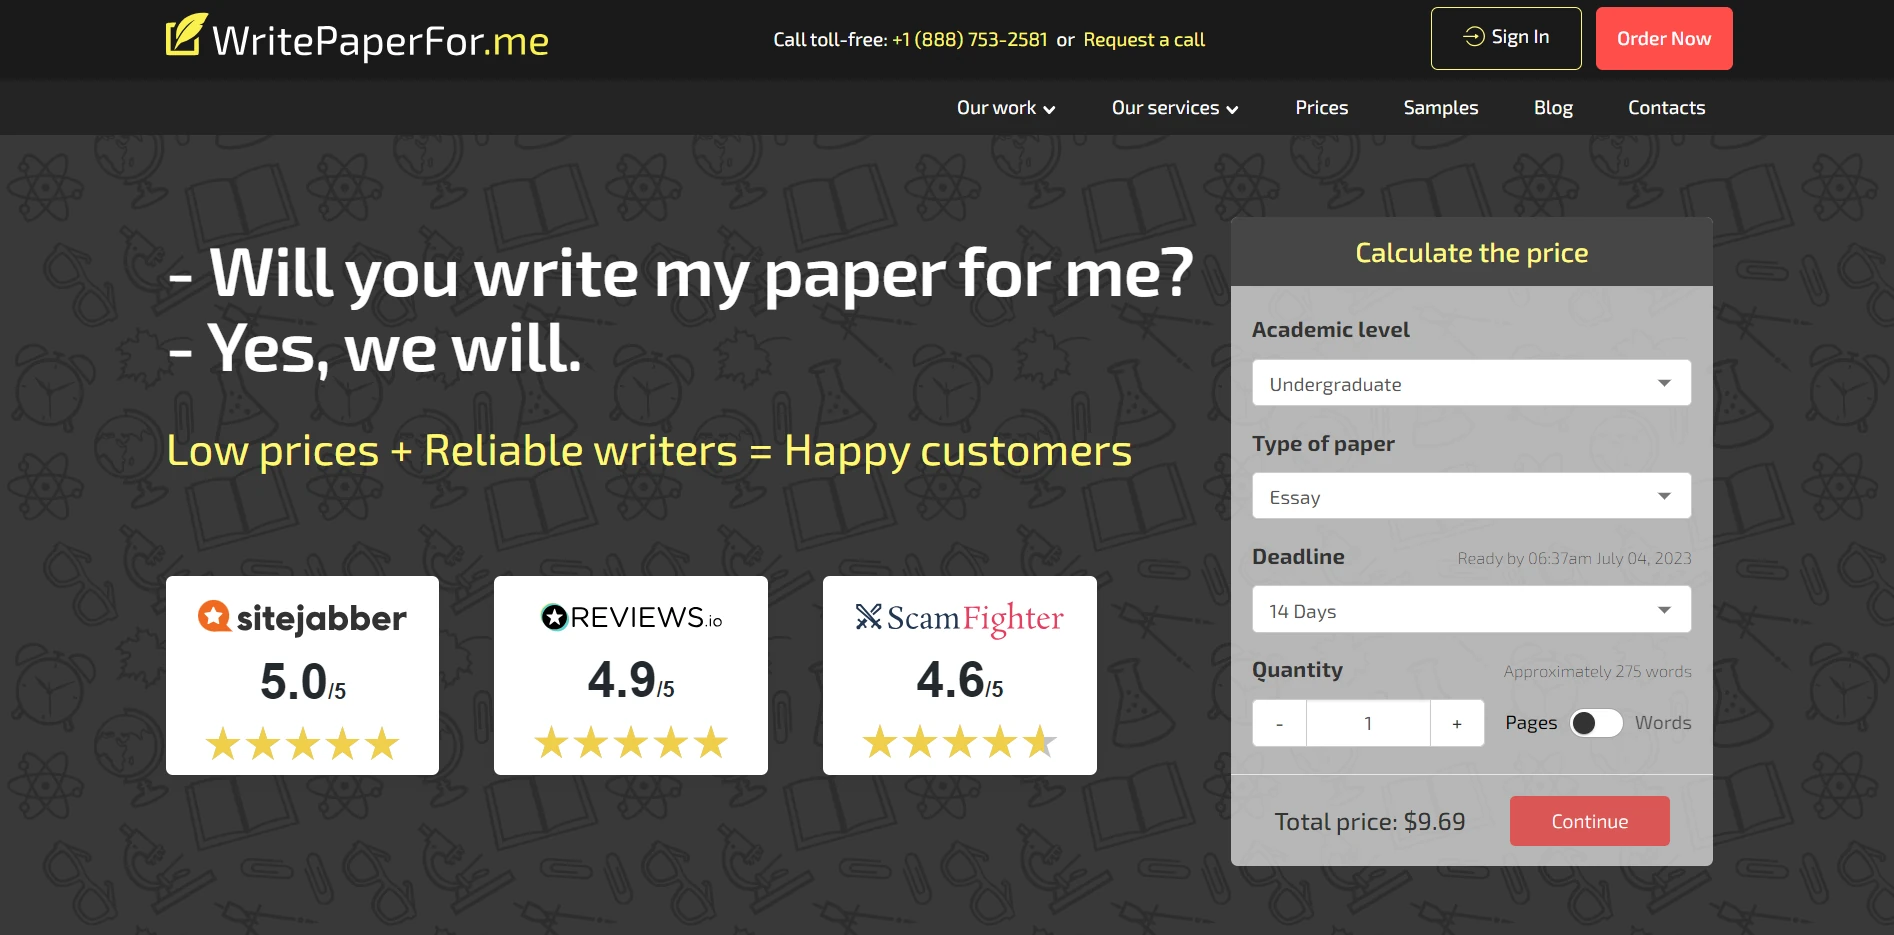Click a star in the Sitejabber rating

point(302,742)
